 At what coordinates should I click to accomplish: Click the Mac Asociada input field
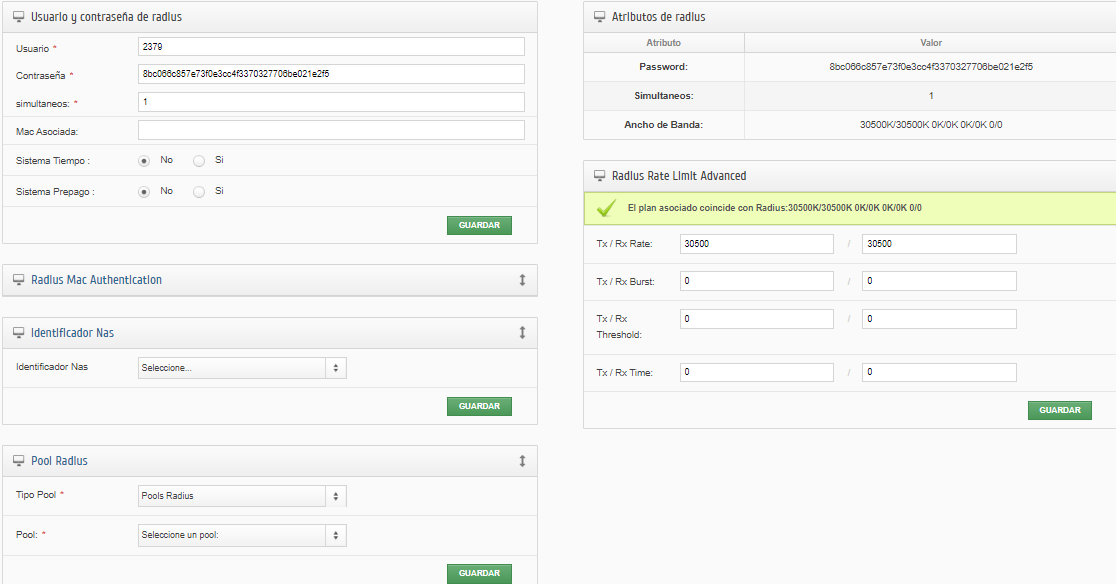pyautogui.click(x=330, y=129)
